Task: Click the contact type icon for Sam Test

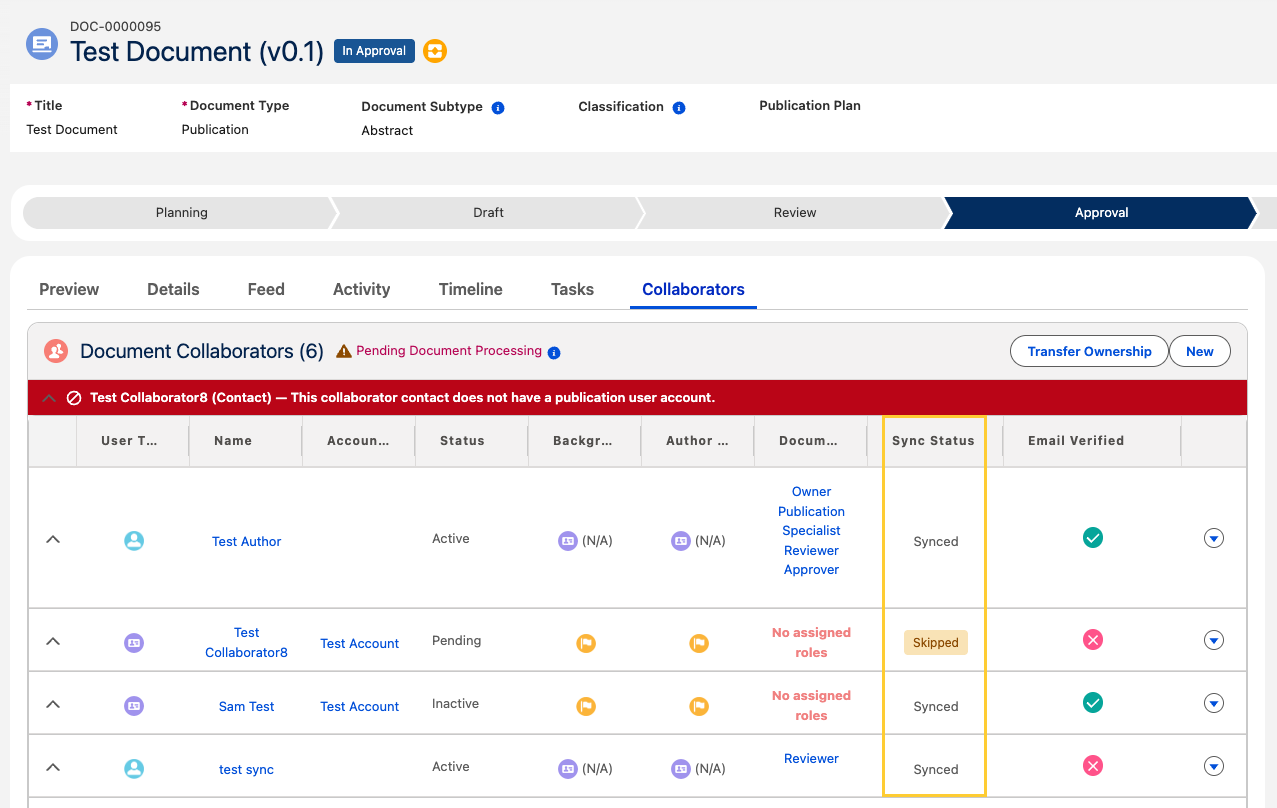Action: coord(134,706)
